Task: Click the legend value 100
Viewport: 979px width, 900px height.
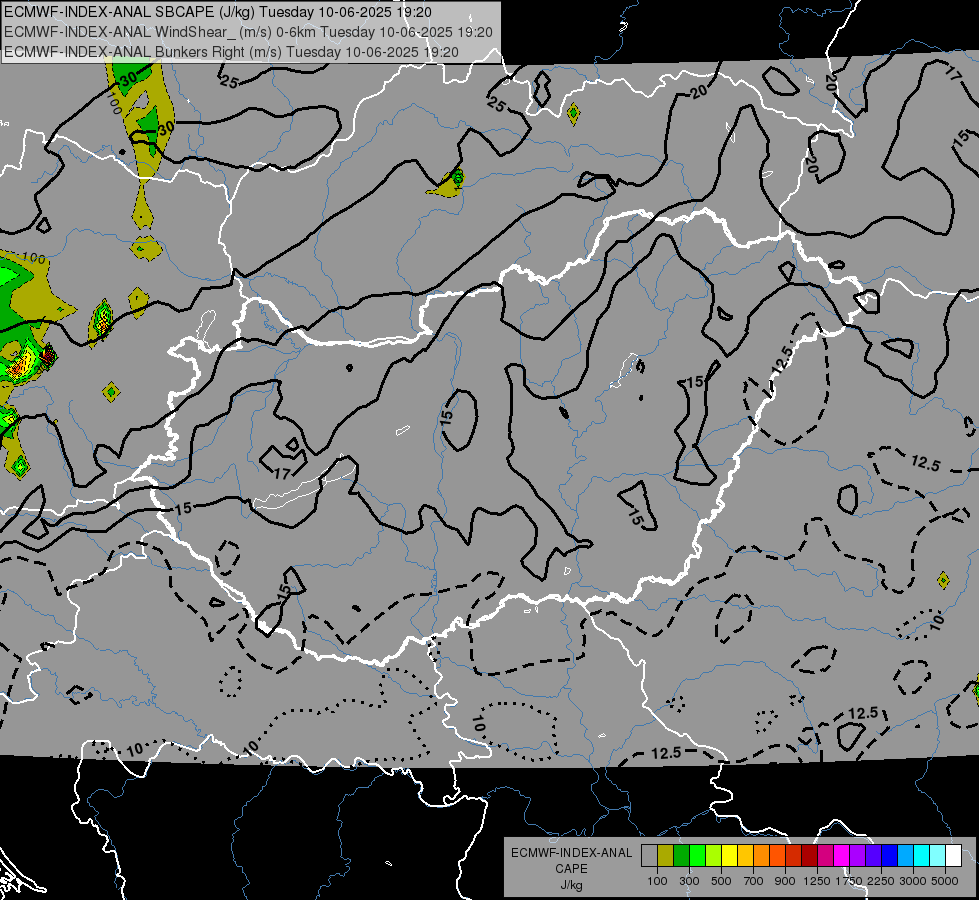Action: (x=657, y=881)
